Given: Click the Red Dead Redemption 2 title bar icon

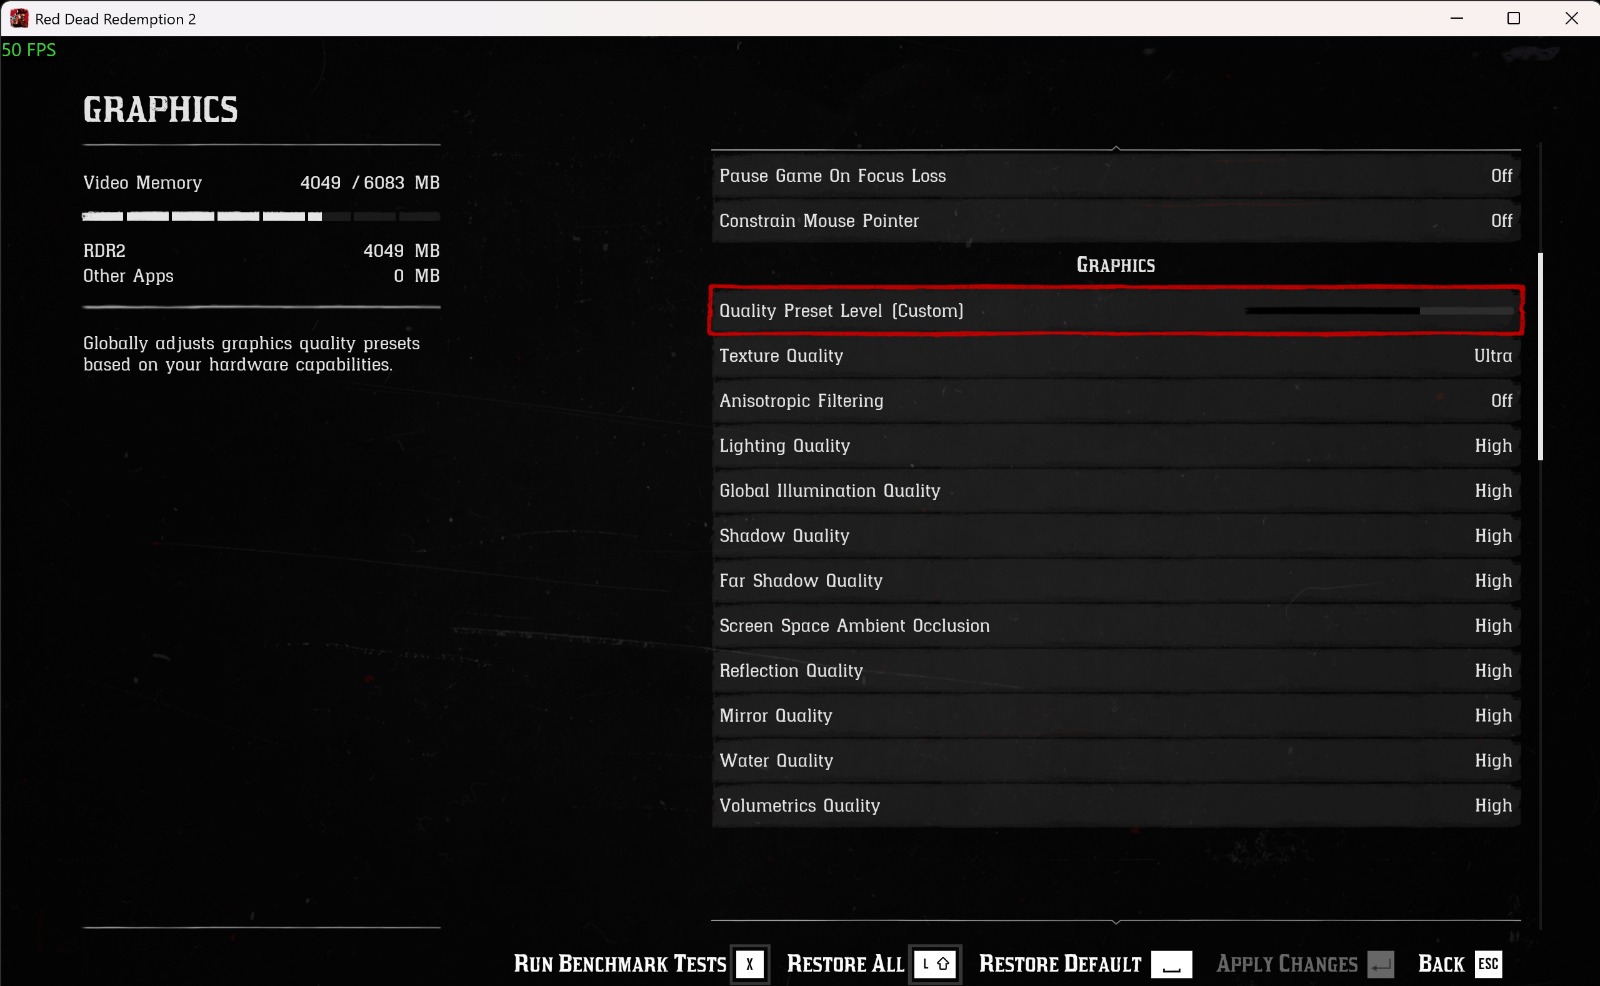Looking at the screenshot, I should click(x=19, y=18).
